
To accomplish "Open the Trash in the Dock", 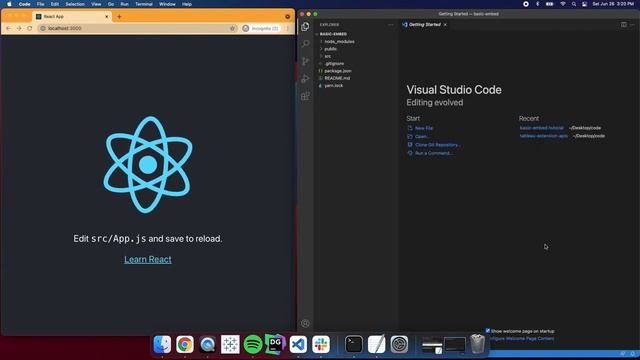I will click(x=477, y=344).
